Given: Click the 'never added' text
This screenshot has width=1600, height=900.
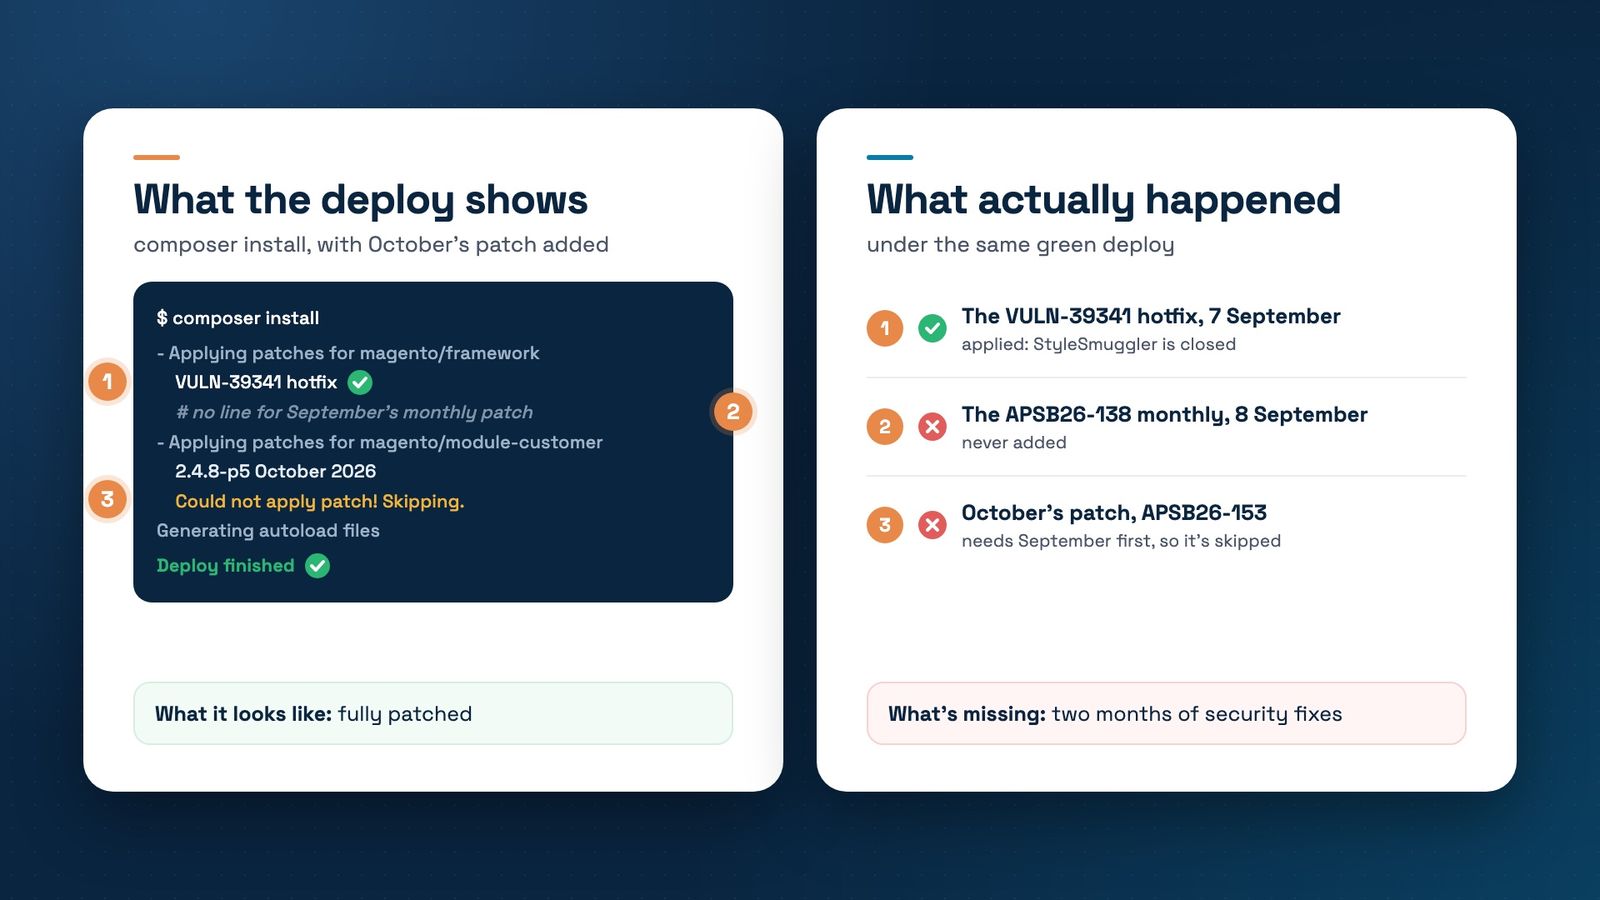Looking at the screenshot, I should click(x=1014, y=443).
